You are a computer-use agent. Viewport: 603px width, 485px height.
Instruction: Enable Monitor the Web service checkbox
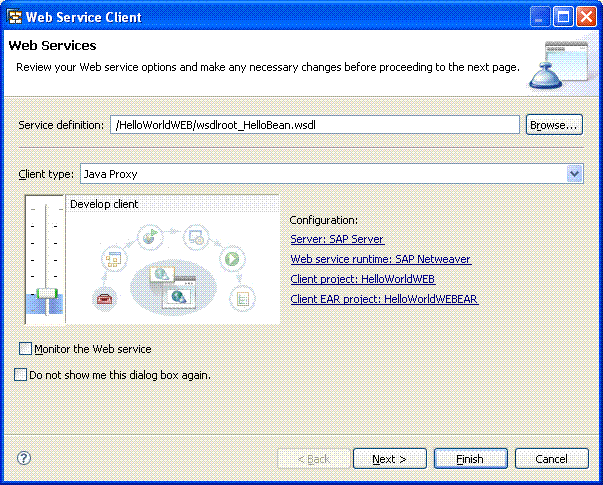tap(26, 349)
